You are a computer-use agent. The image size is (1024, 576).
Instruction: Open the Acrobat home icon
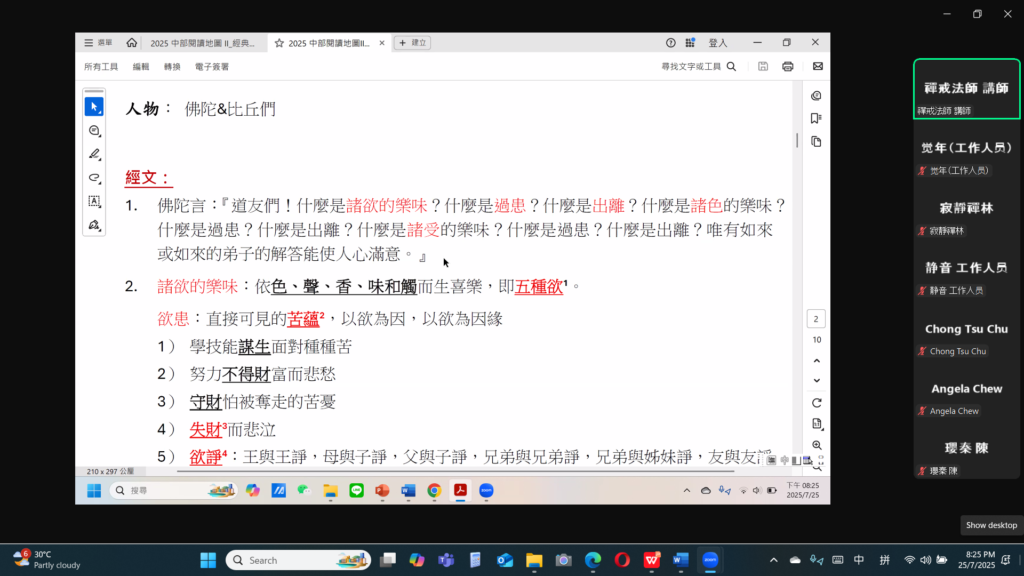point(132,43)
